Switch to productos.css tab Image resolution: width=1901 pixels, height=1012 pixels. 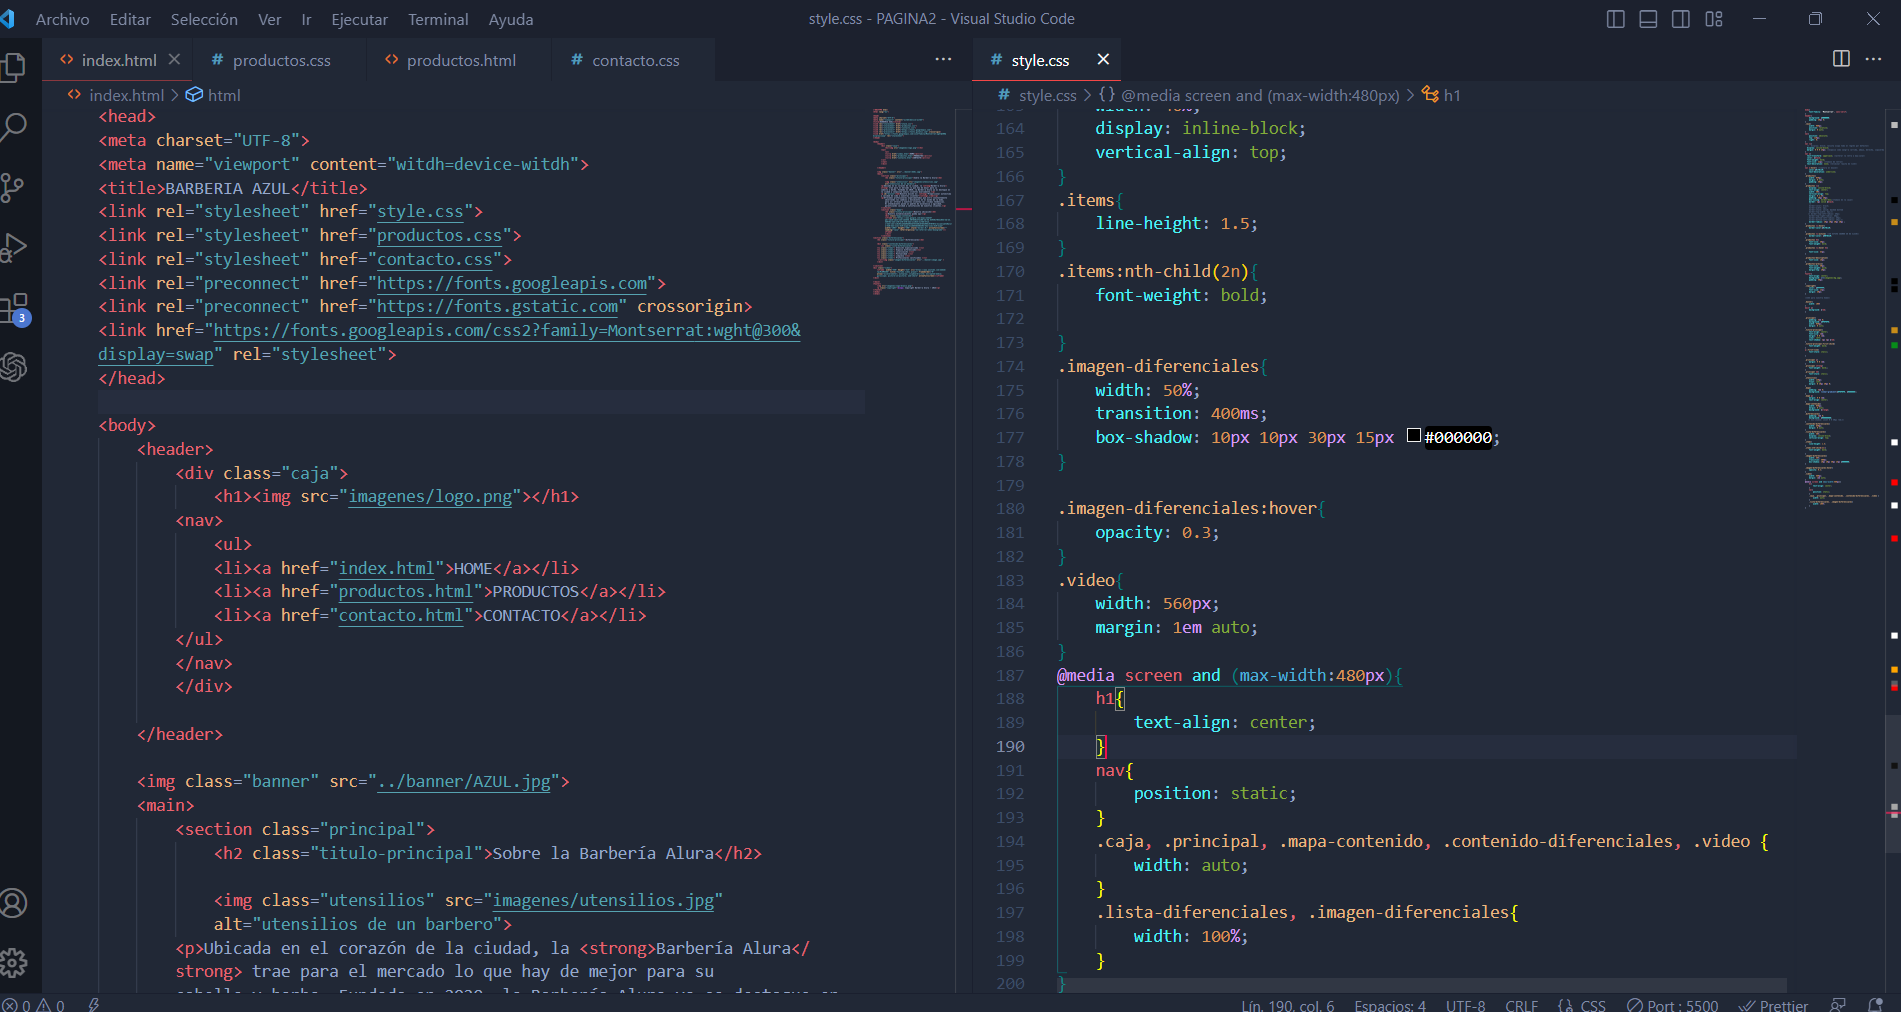281,60
